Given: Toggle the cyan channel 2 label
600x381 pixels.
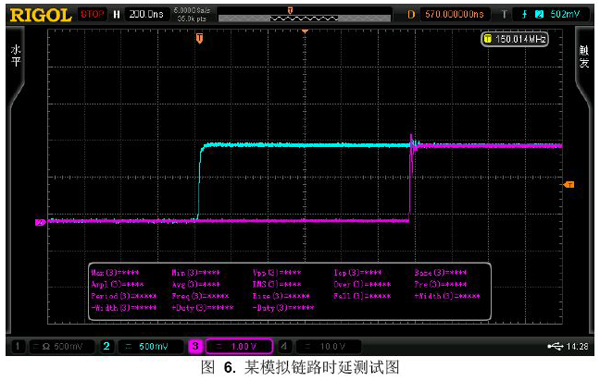Looking at the screenshot, I should (x=106, y=347).
